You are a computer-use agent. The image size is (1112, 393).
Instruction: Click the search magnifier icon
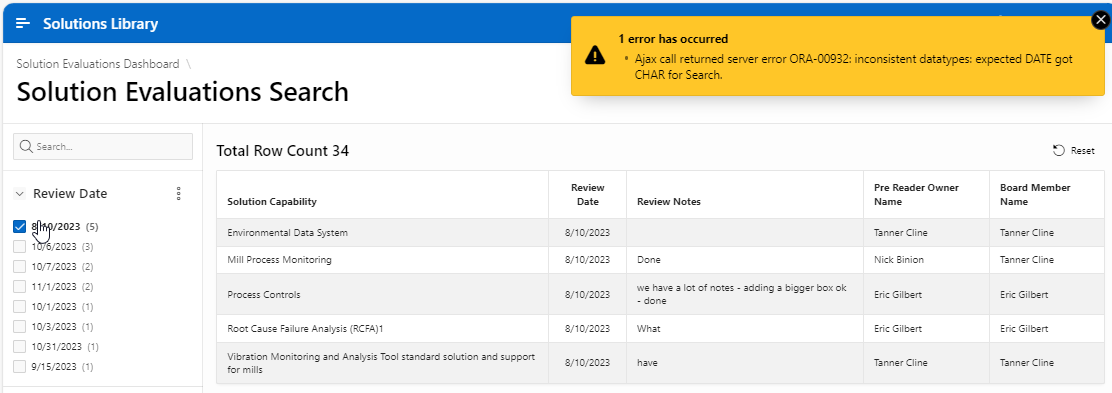[26, 146]
